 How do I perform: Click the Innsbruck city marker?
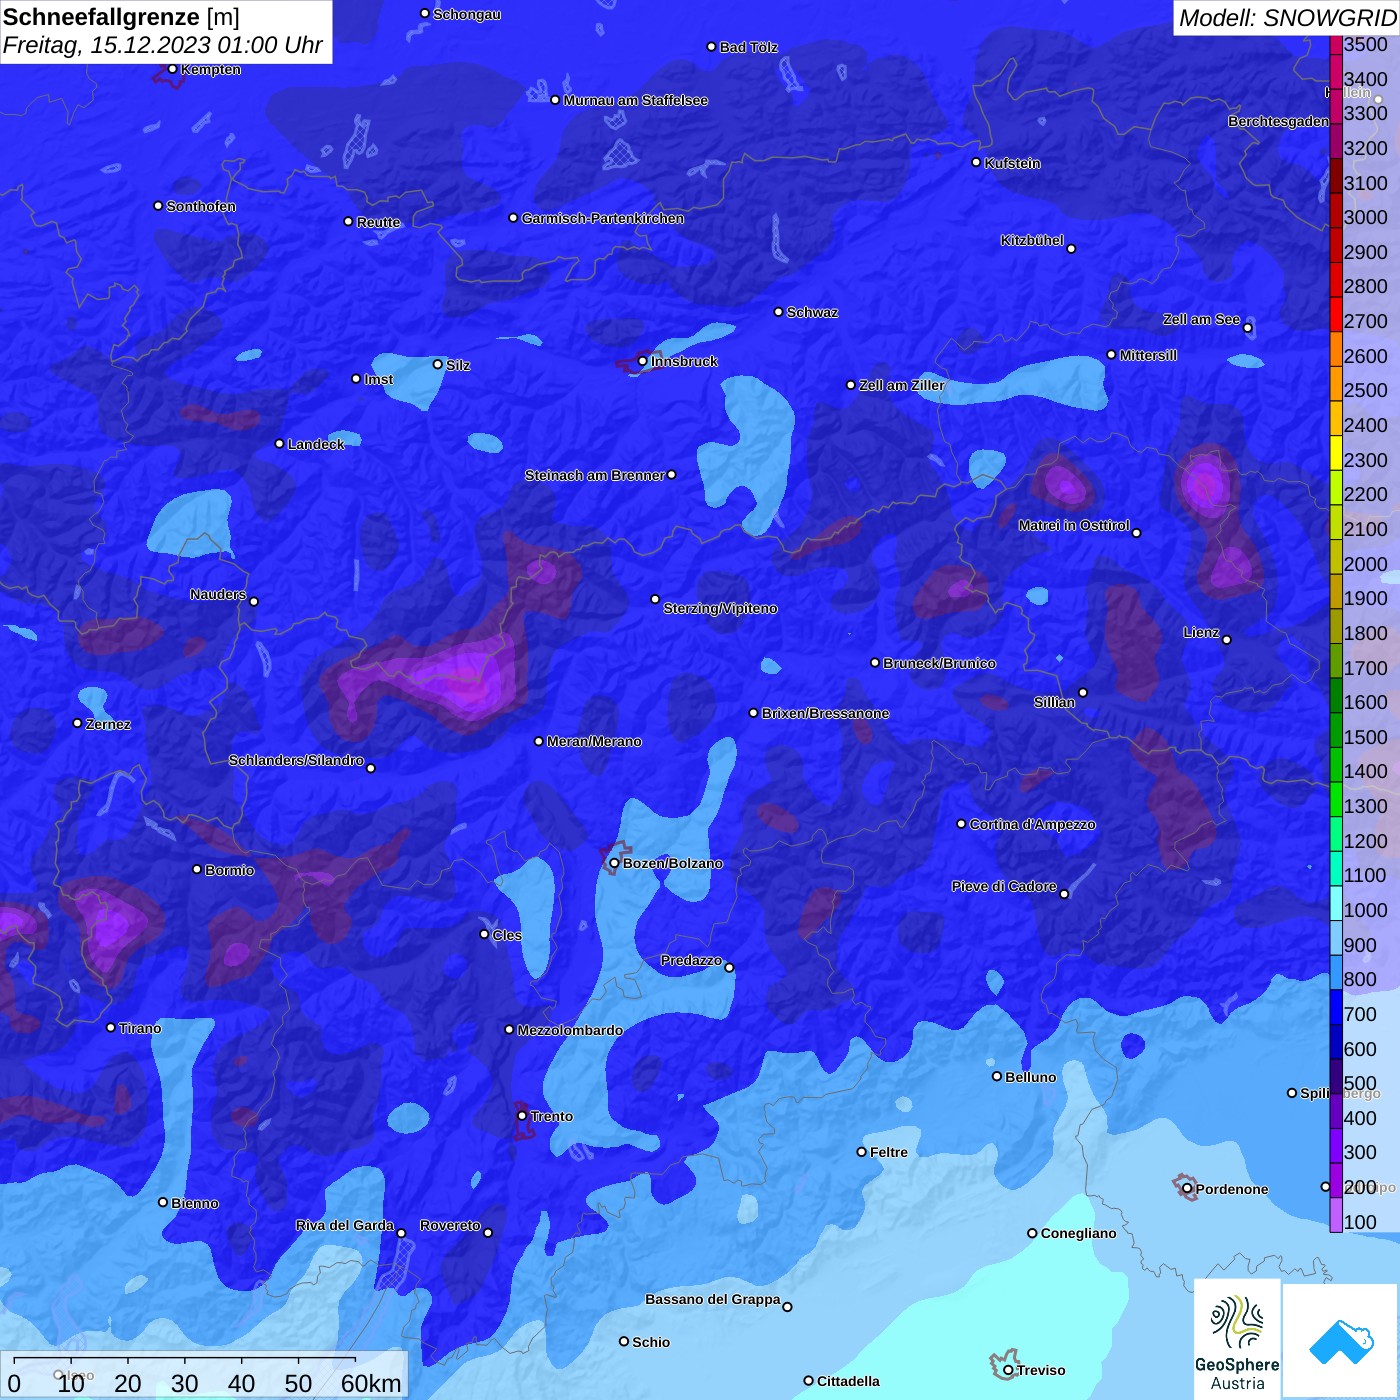click(642, 361)
